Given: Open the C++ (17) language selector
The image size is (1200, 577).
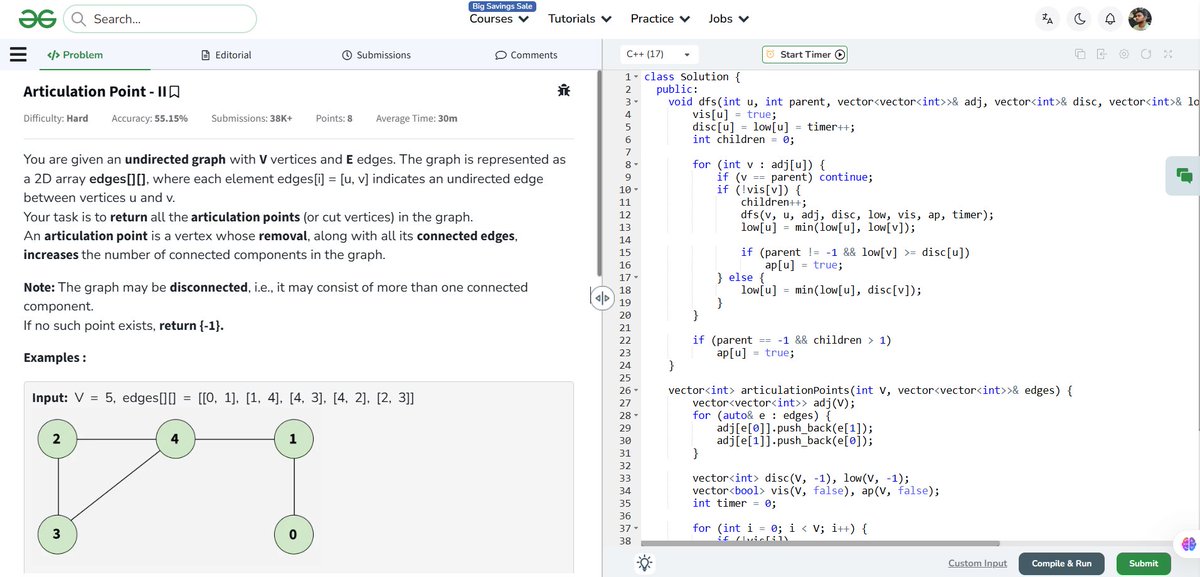Looking at the screenshot, I should [658, 54].
